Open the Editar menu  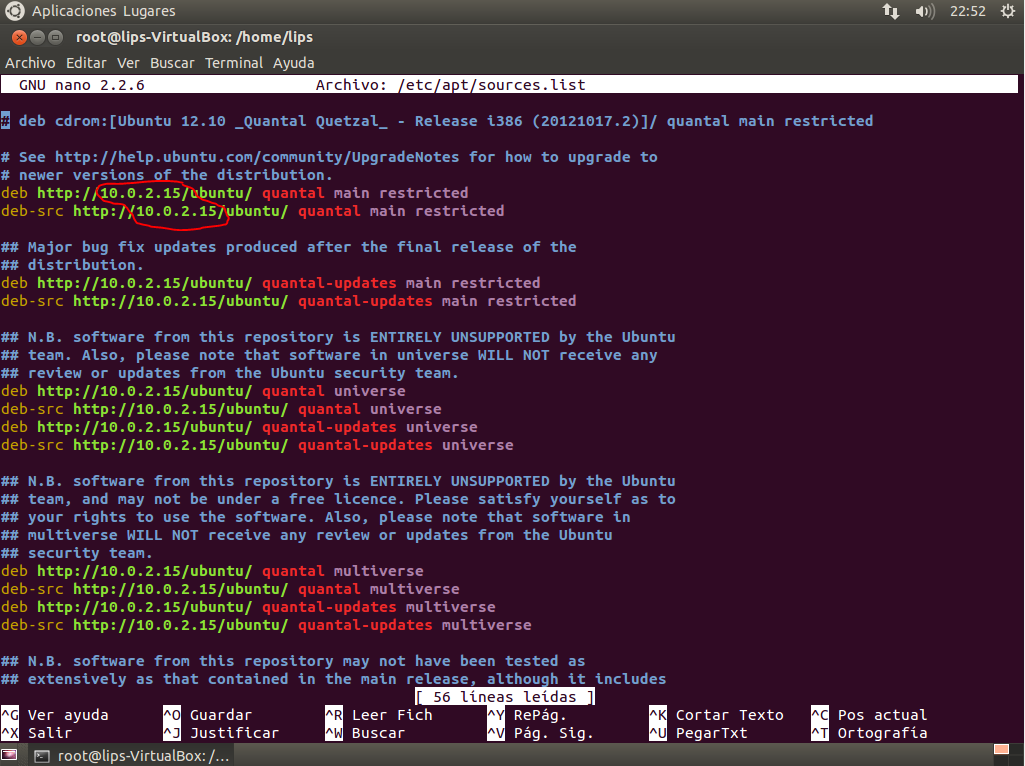pyautogui.click(x=86, y=63)
